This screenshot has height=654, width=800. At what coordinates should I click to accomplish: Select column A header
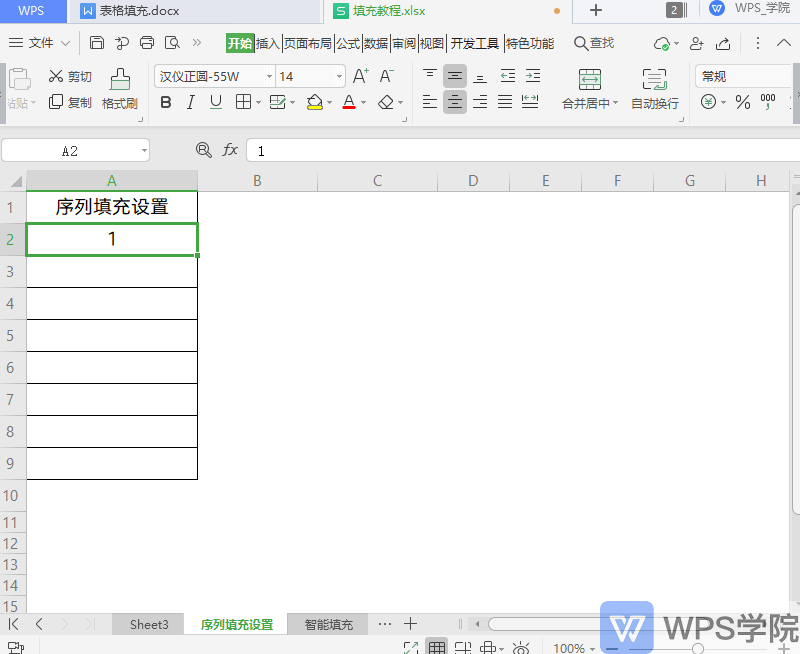[112, 181]
